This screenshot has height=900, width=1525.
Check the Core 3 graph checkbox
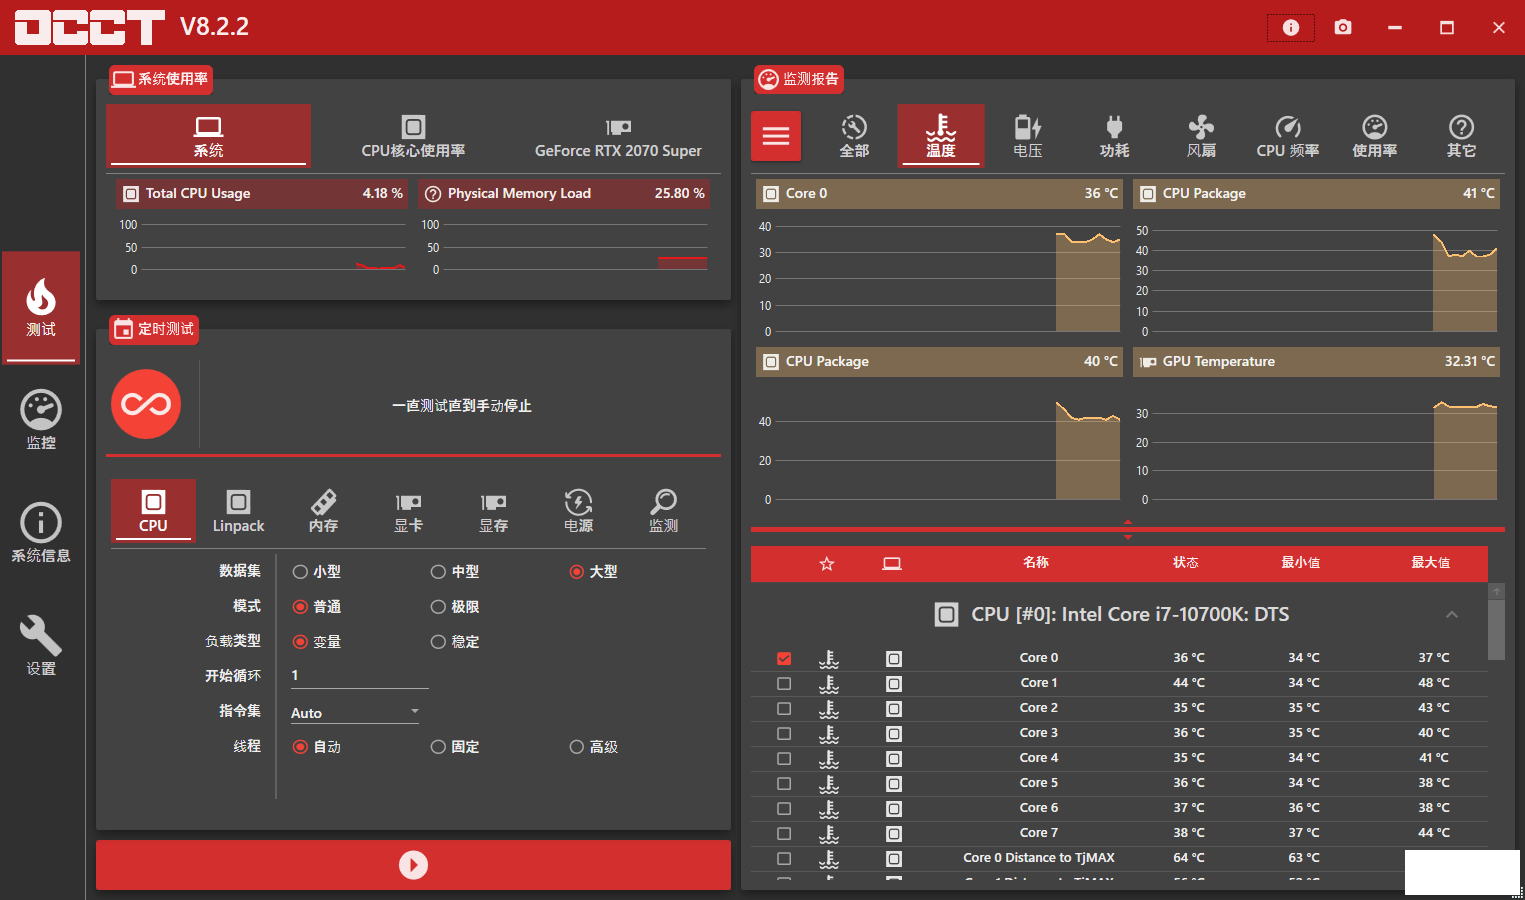click(784, 733)
